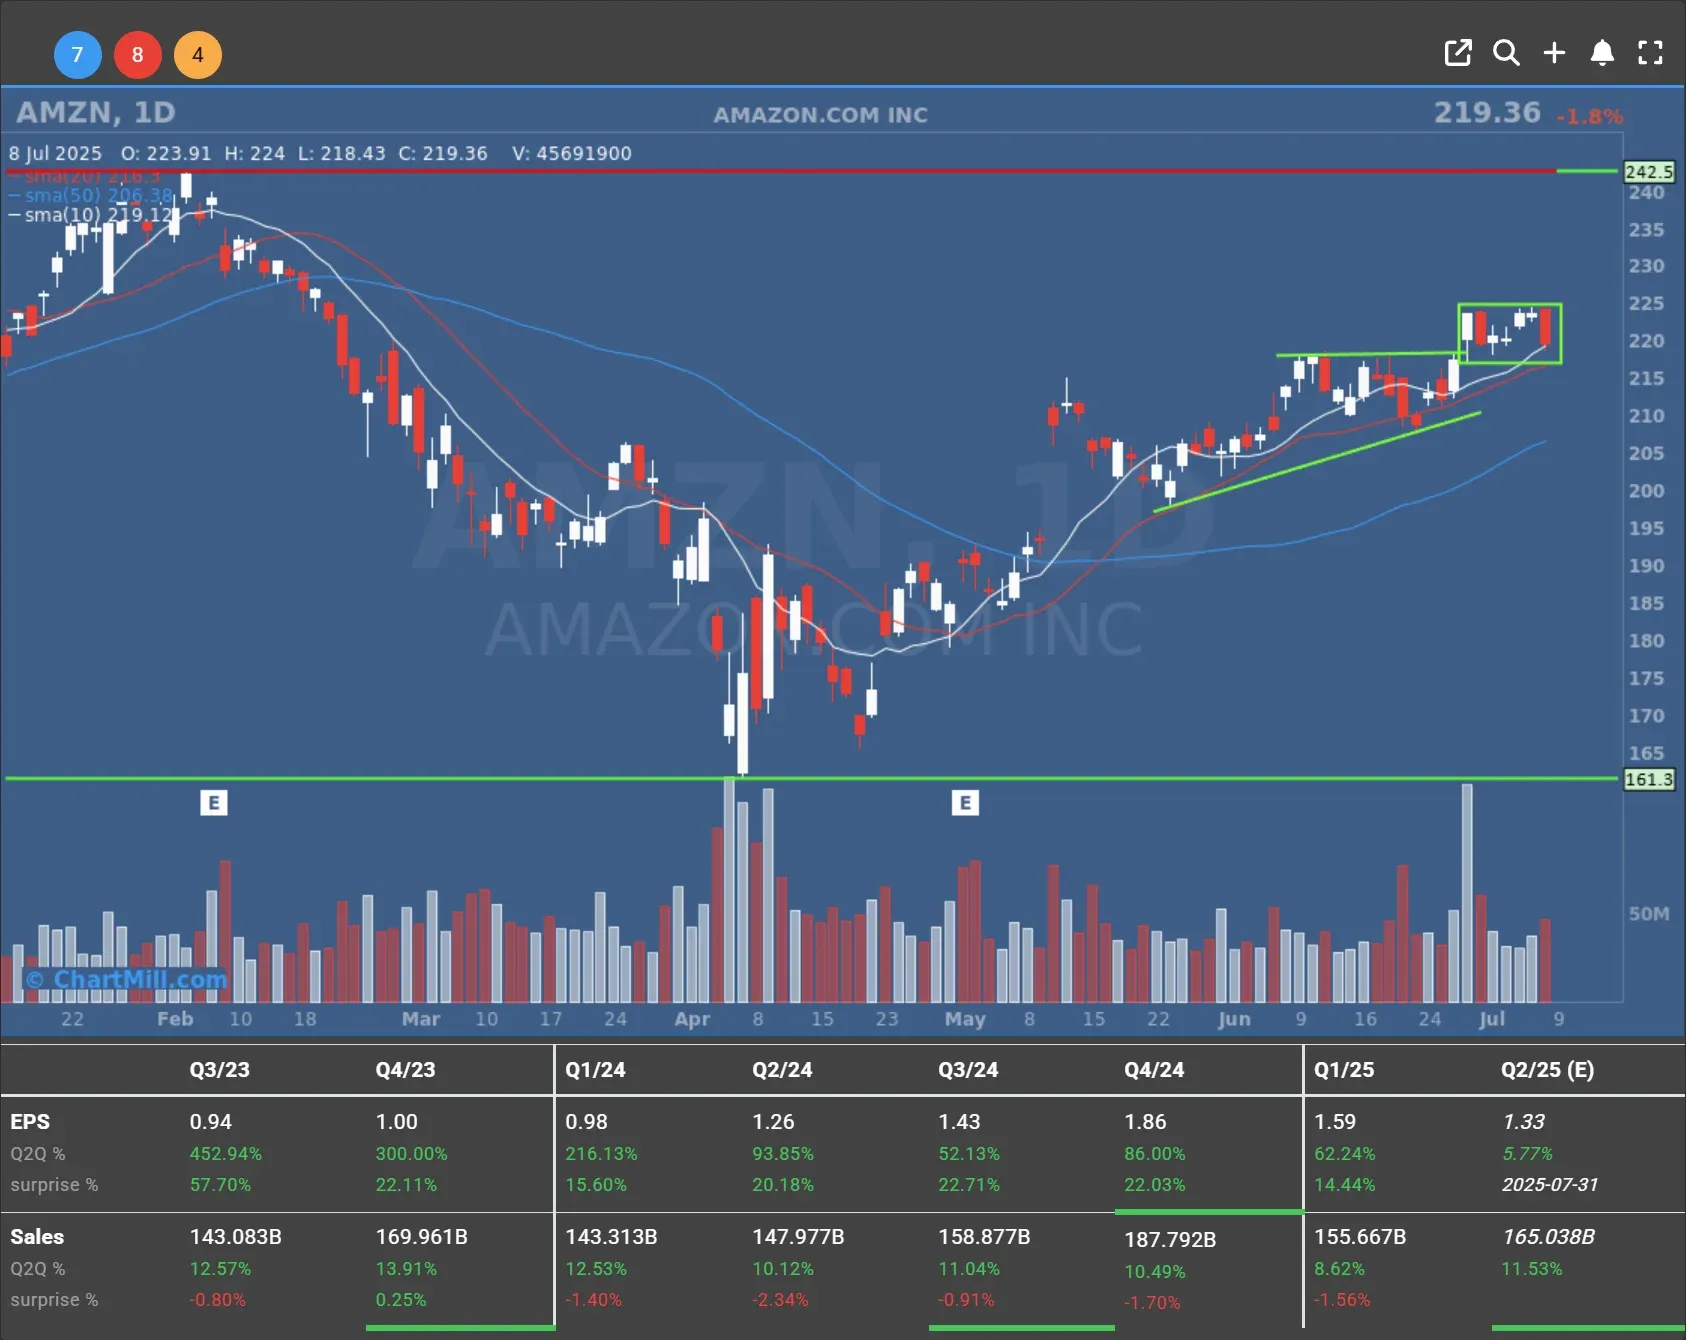Expand the chart to fullscreen

click(x=1650, y=53)
